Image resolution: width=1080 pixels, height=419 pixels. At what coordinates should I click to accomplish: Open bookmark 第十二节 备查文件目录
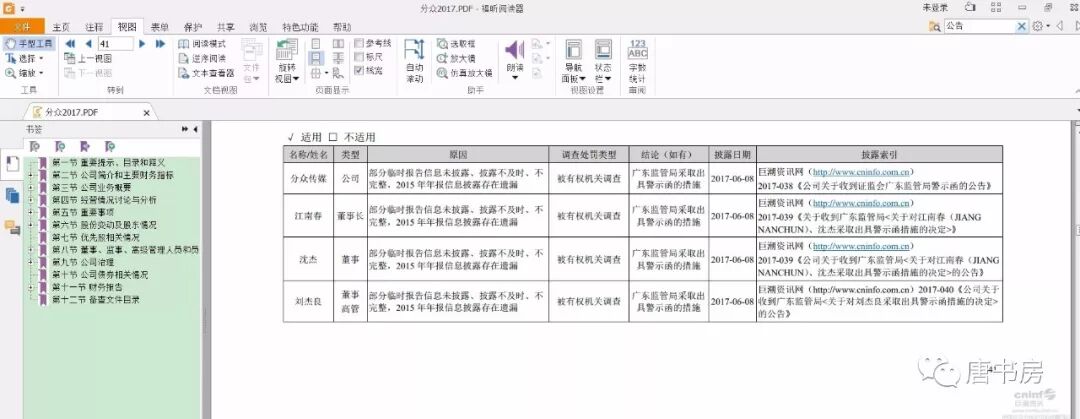coord(95,299)
